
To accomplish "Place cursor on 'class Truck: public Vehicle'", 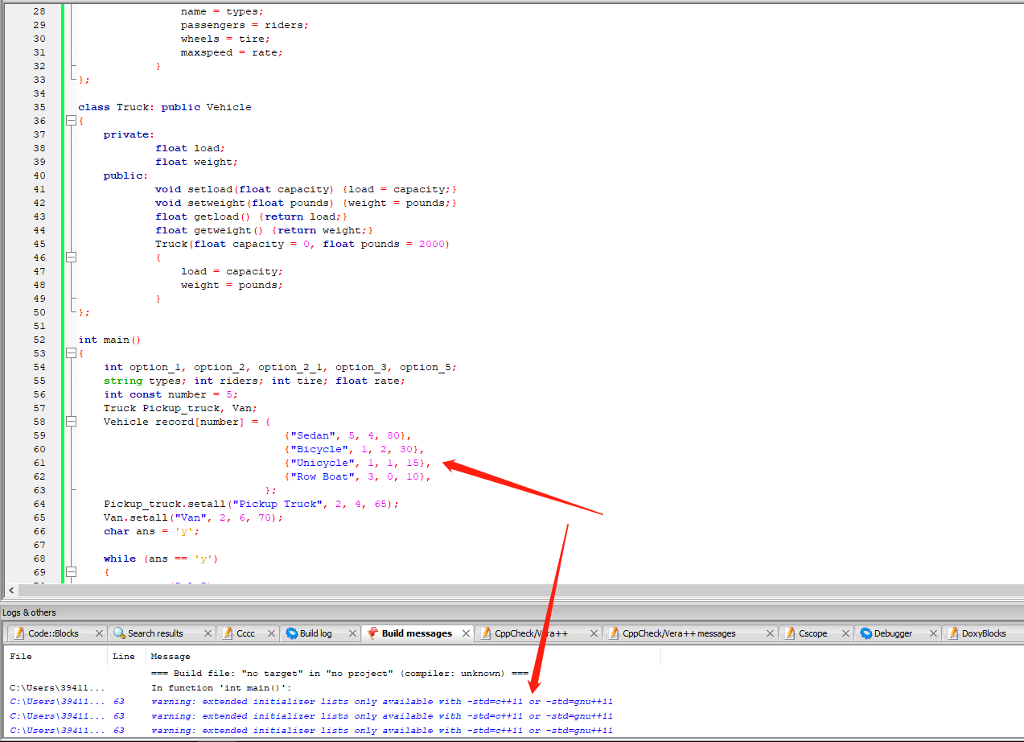I will pyautogui.click(x=165, y=106).
